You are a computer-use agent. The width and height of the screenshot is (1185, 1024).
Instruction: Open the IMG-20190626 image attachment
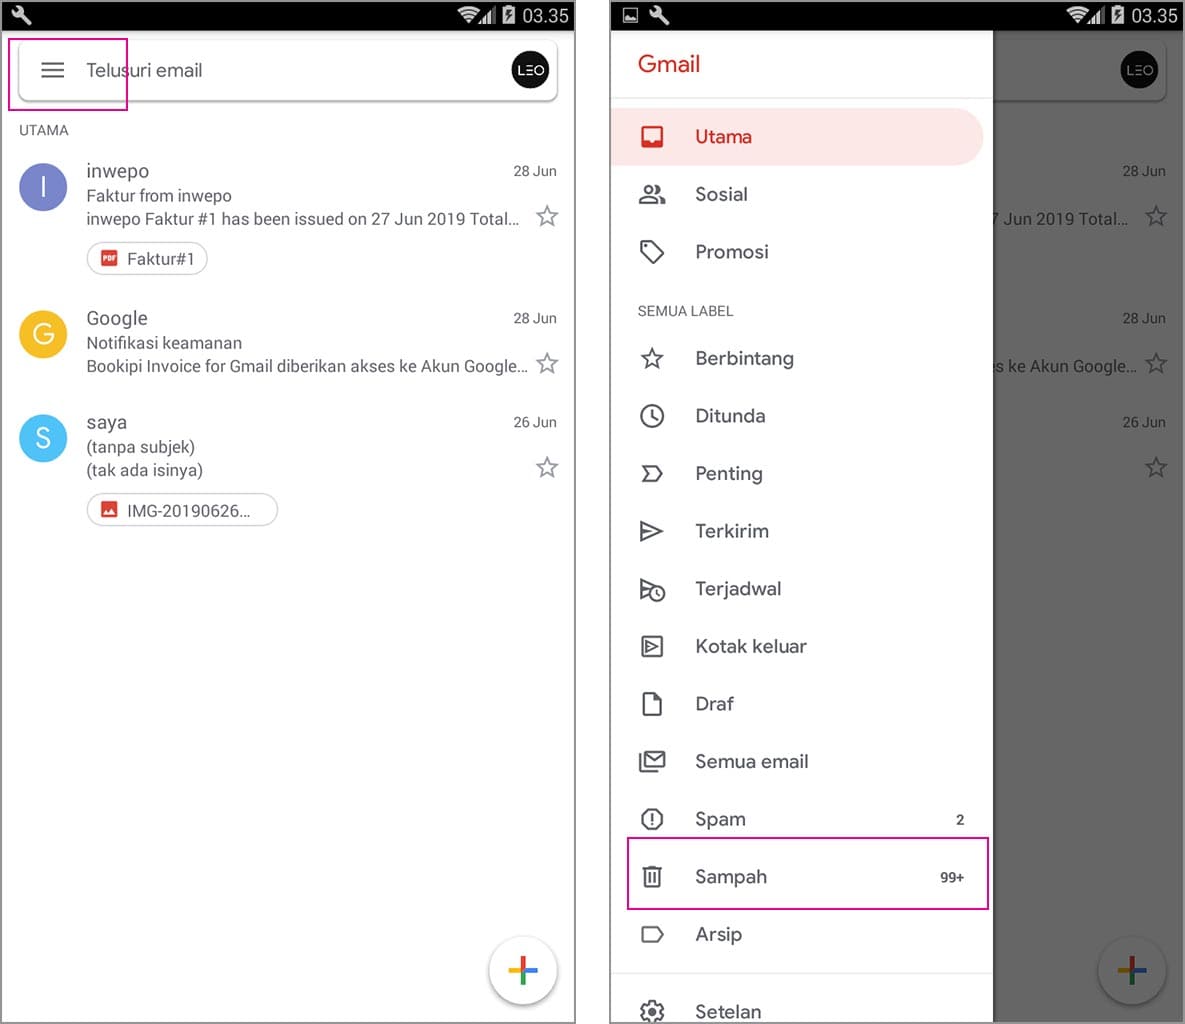coord(182,510)
